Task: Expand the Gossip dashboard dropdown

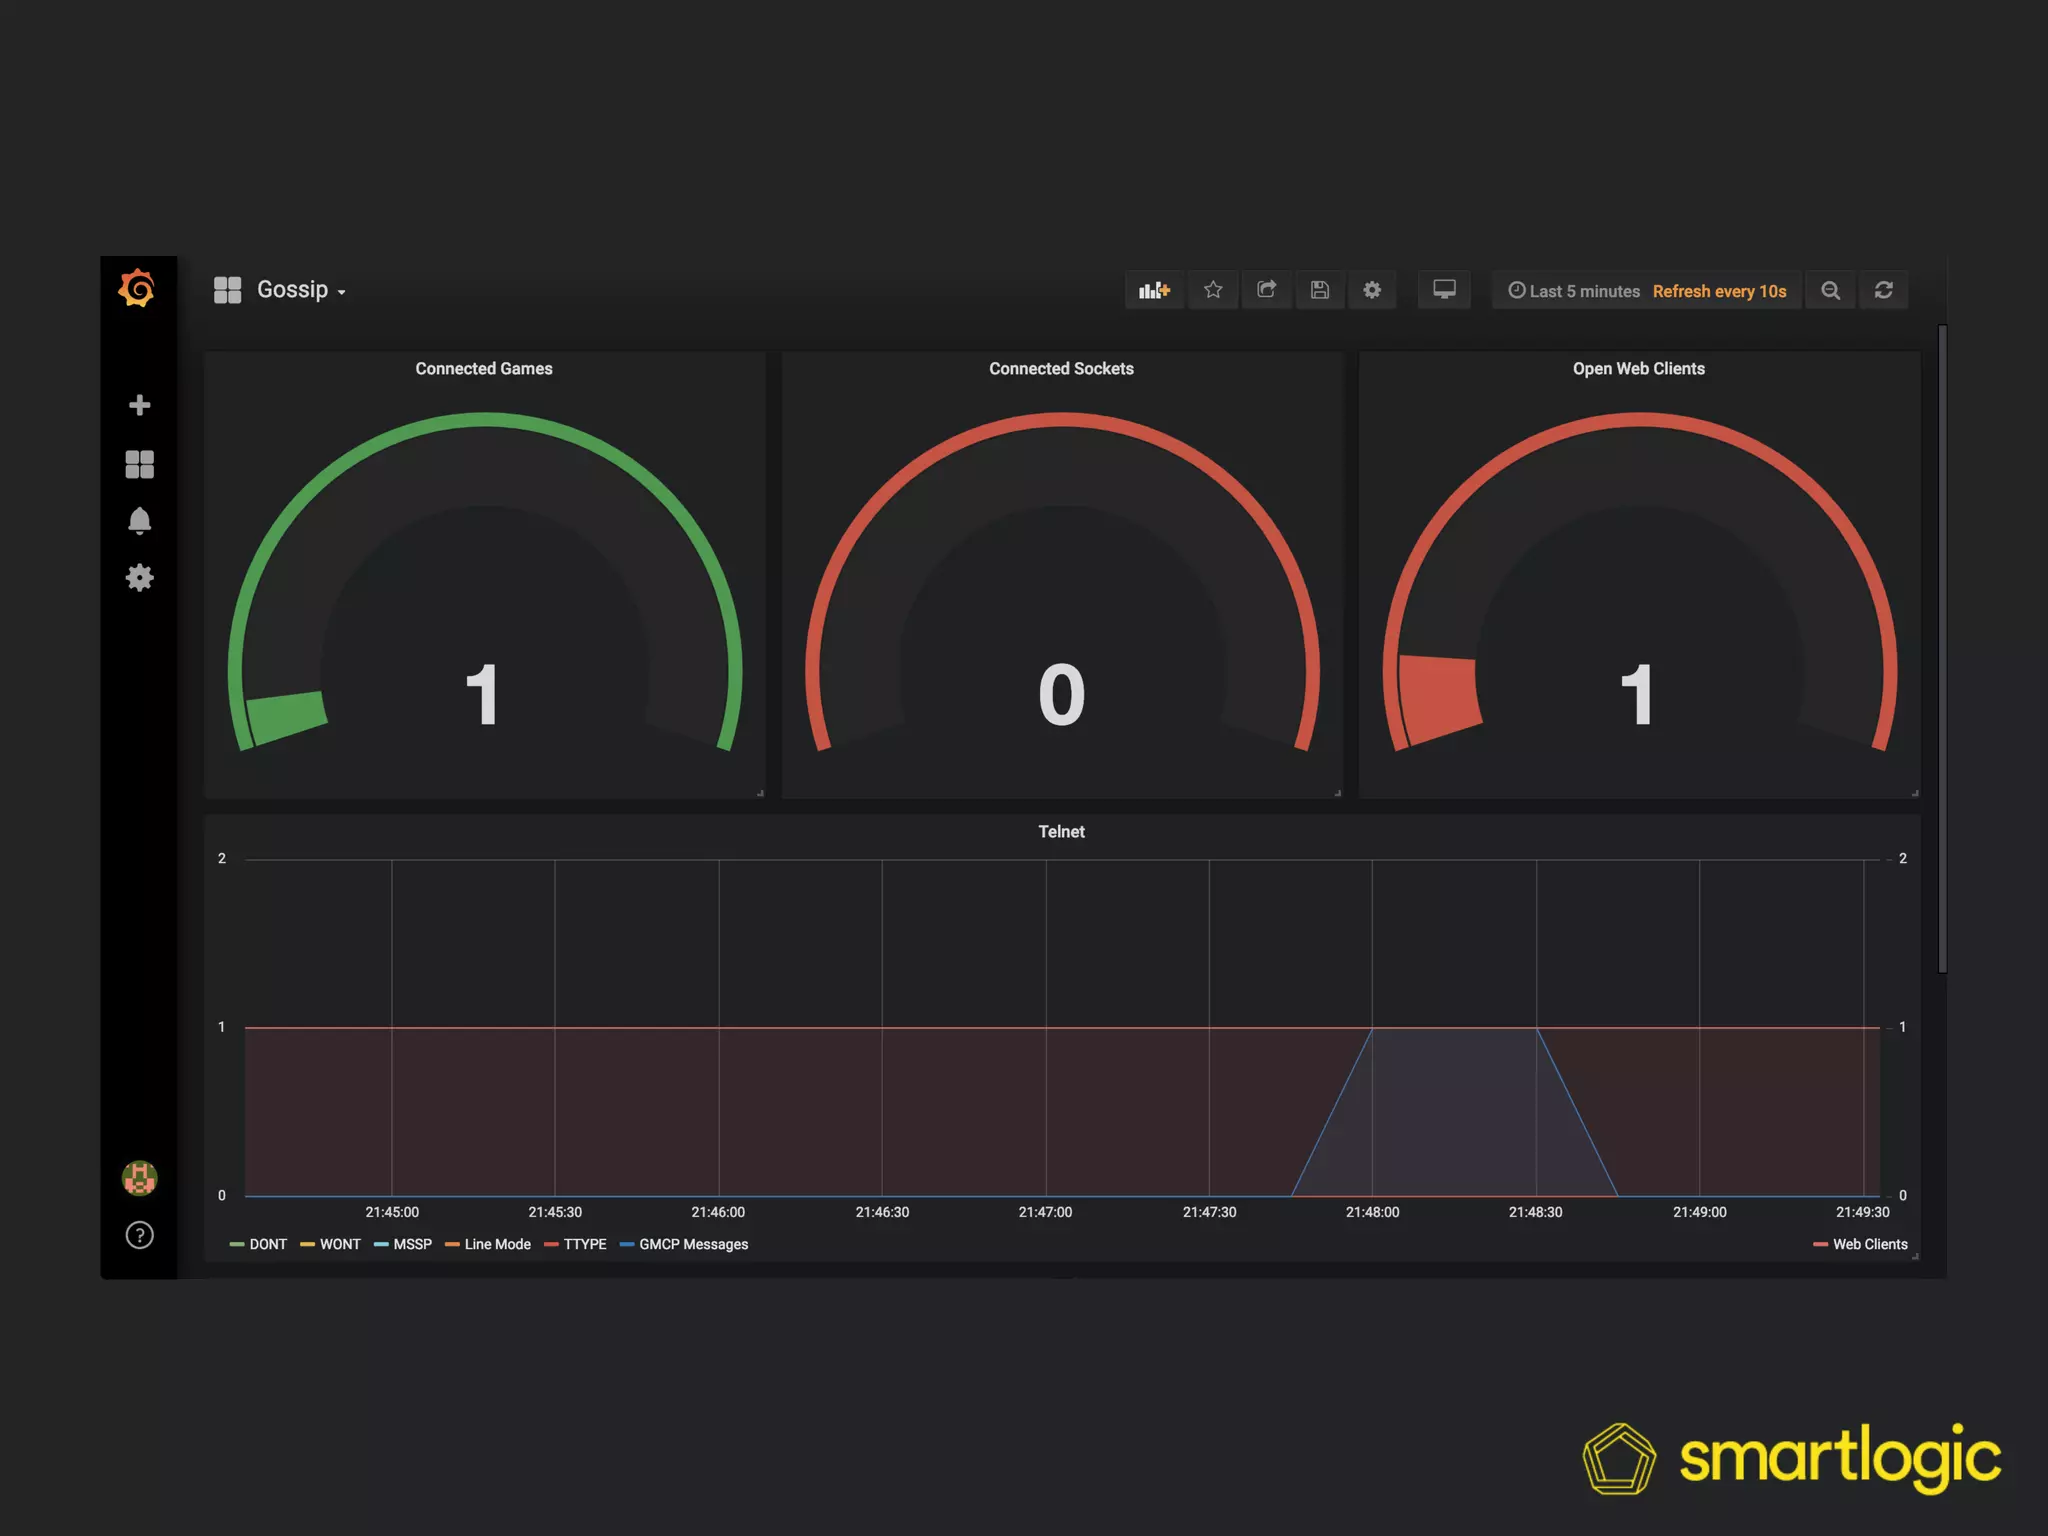Action: 298,290
